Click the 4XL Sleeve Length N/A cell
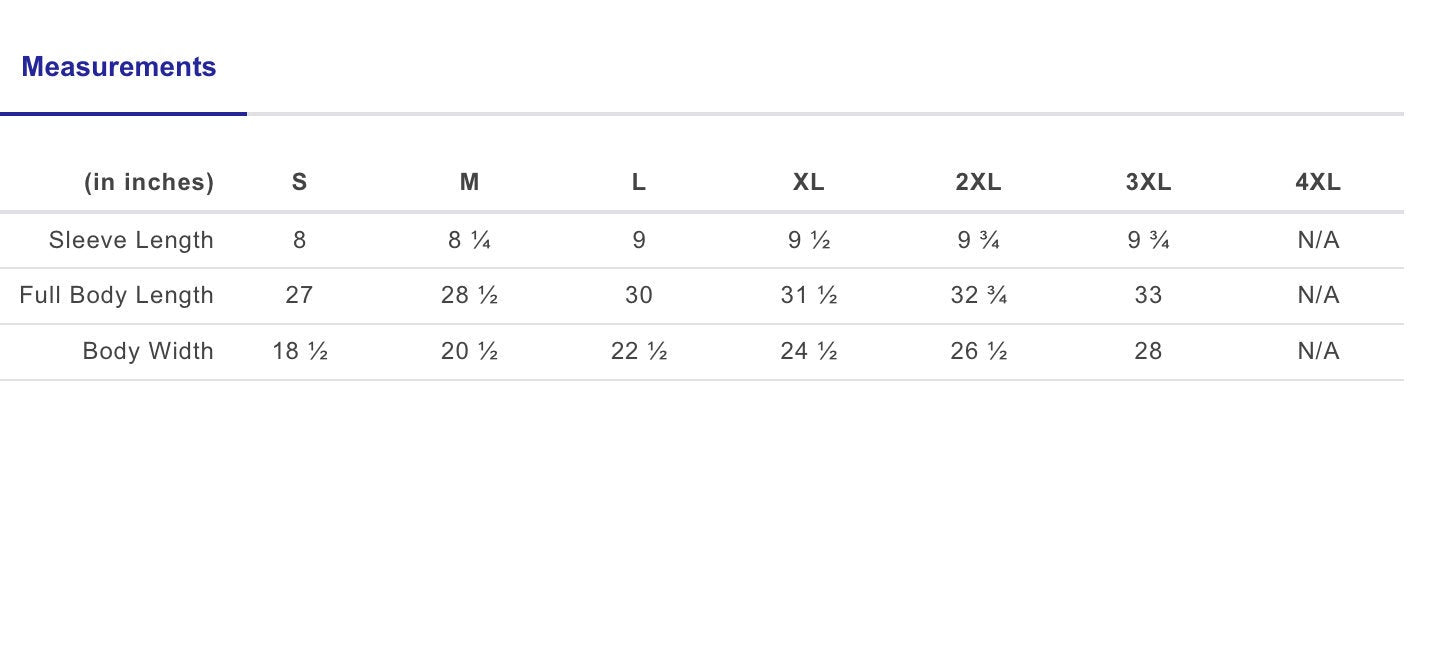This screenshot has height=656, width=1456. [x=1318, y=240]
